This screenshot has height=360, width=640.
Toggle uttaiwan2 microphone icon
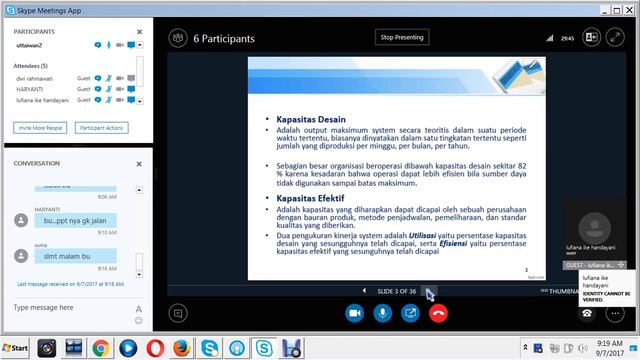click(109, 45)
